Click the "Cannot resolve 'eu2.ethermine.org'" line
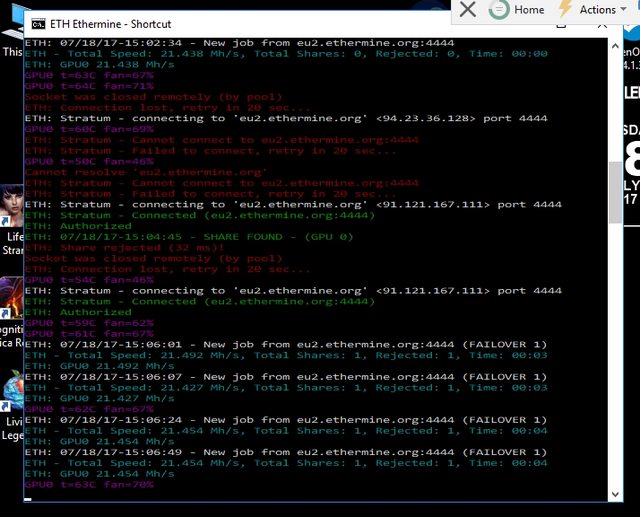The width and height of the screenshot is (640, 517). pyautogui.click(x=146, y=172)
